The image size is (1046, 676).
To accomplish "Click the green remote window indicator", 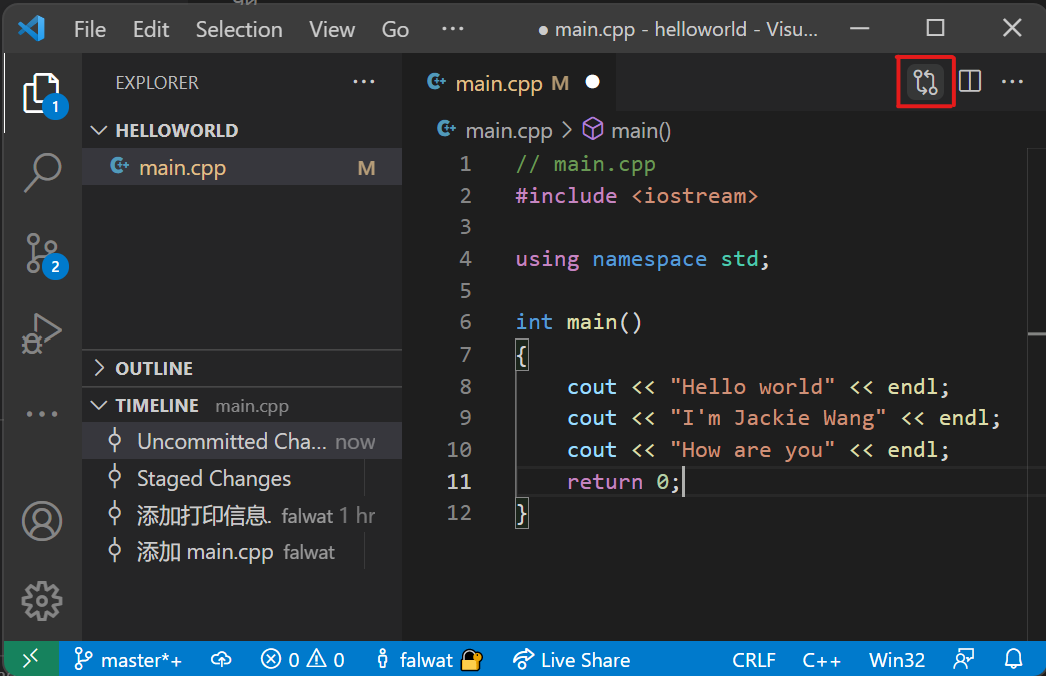I will [30, 660].
